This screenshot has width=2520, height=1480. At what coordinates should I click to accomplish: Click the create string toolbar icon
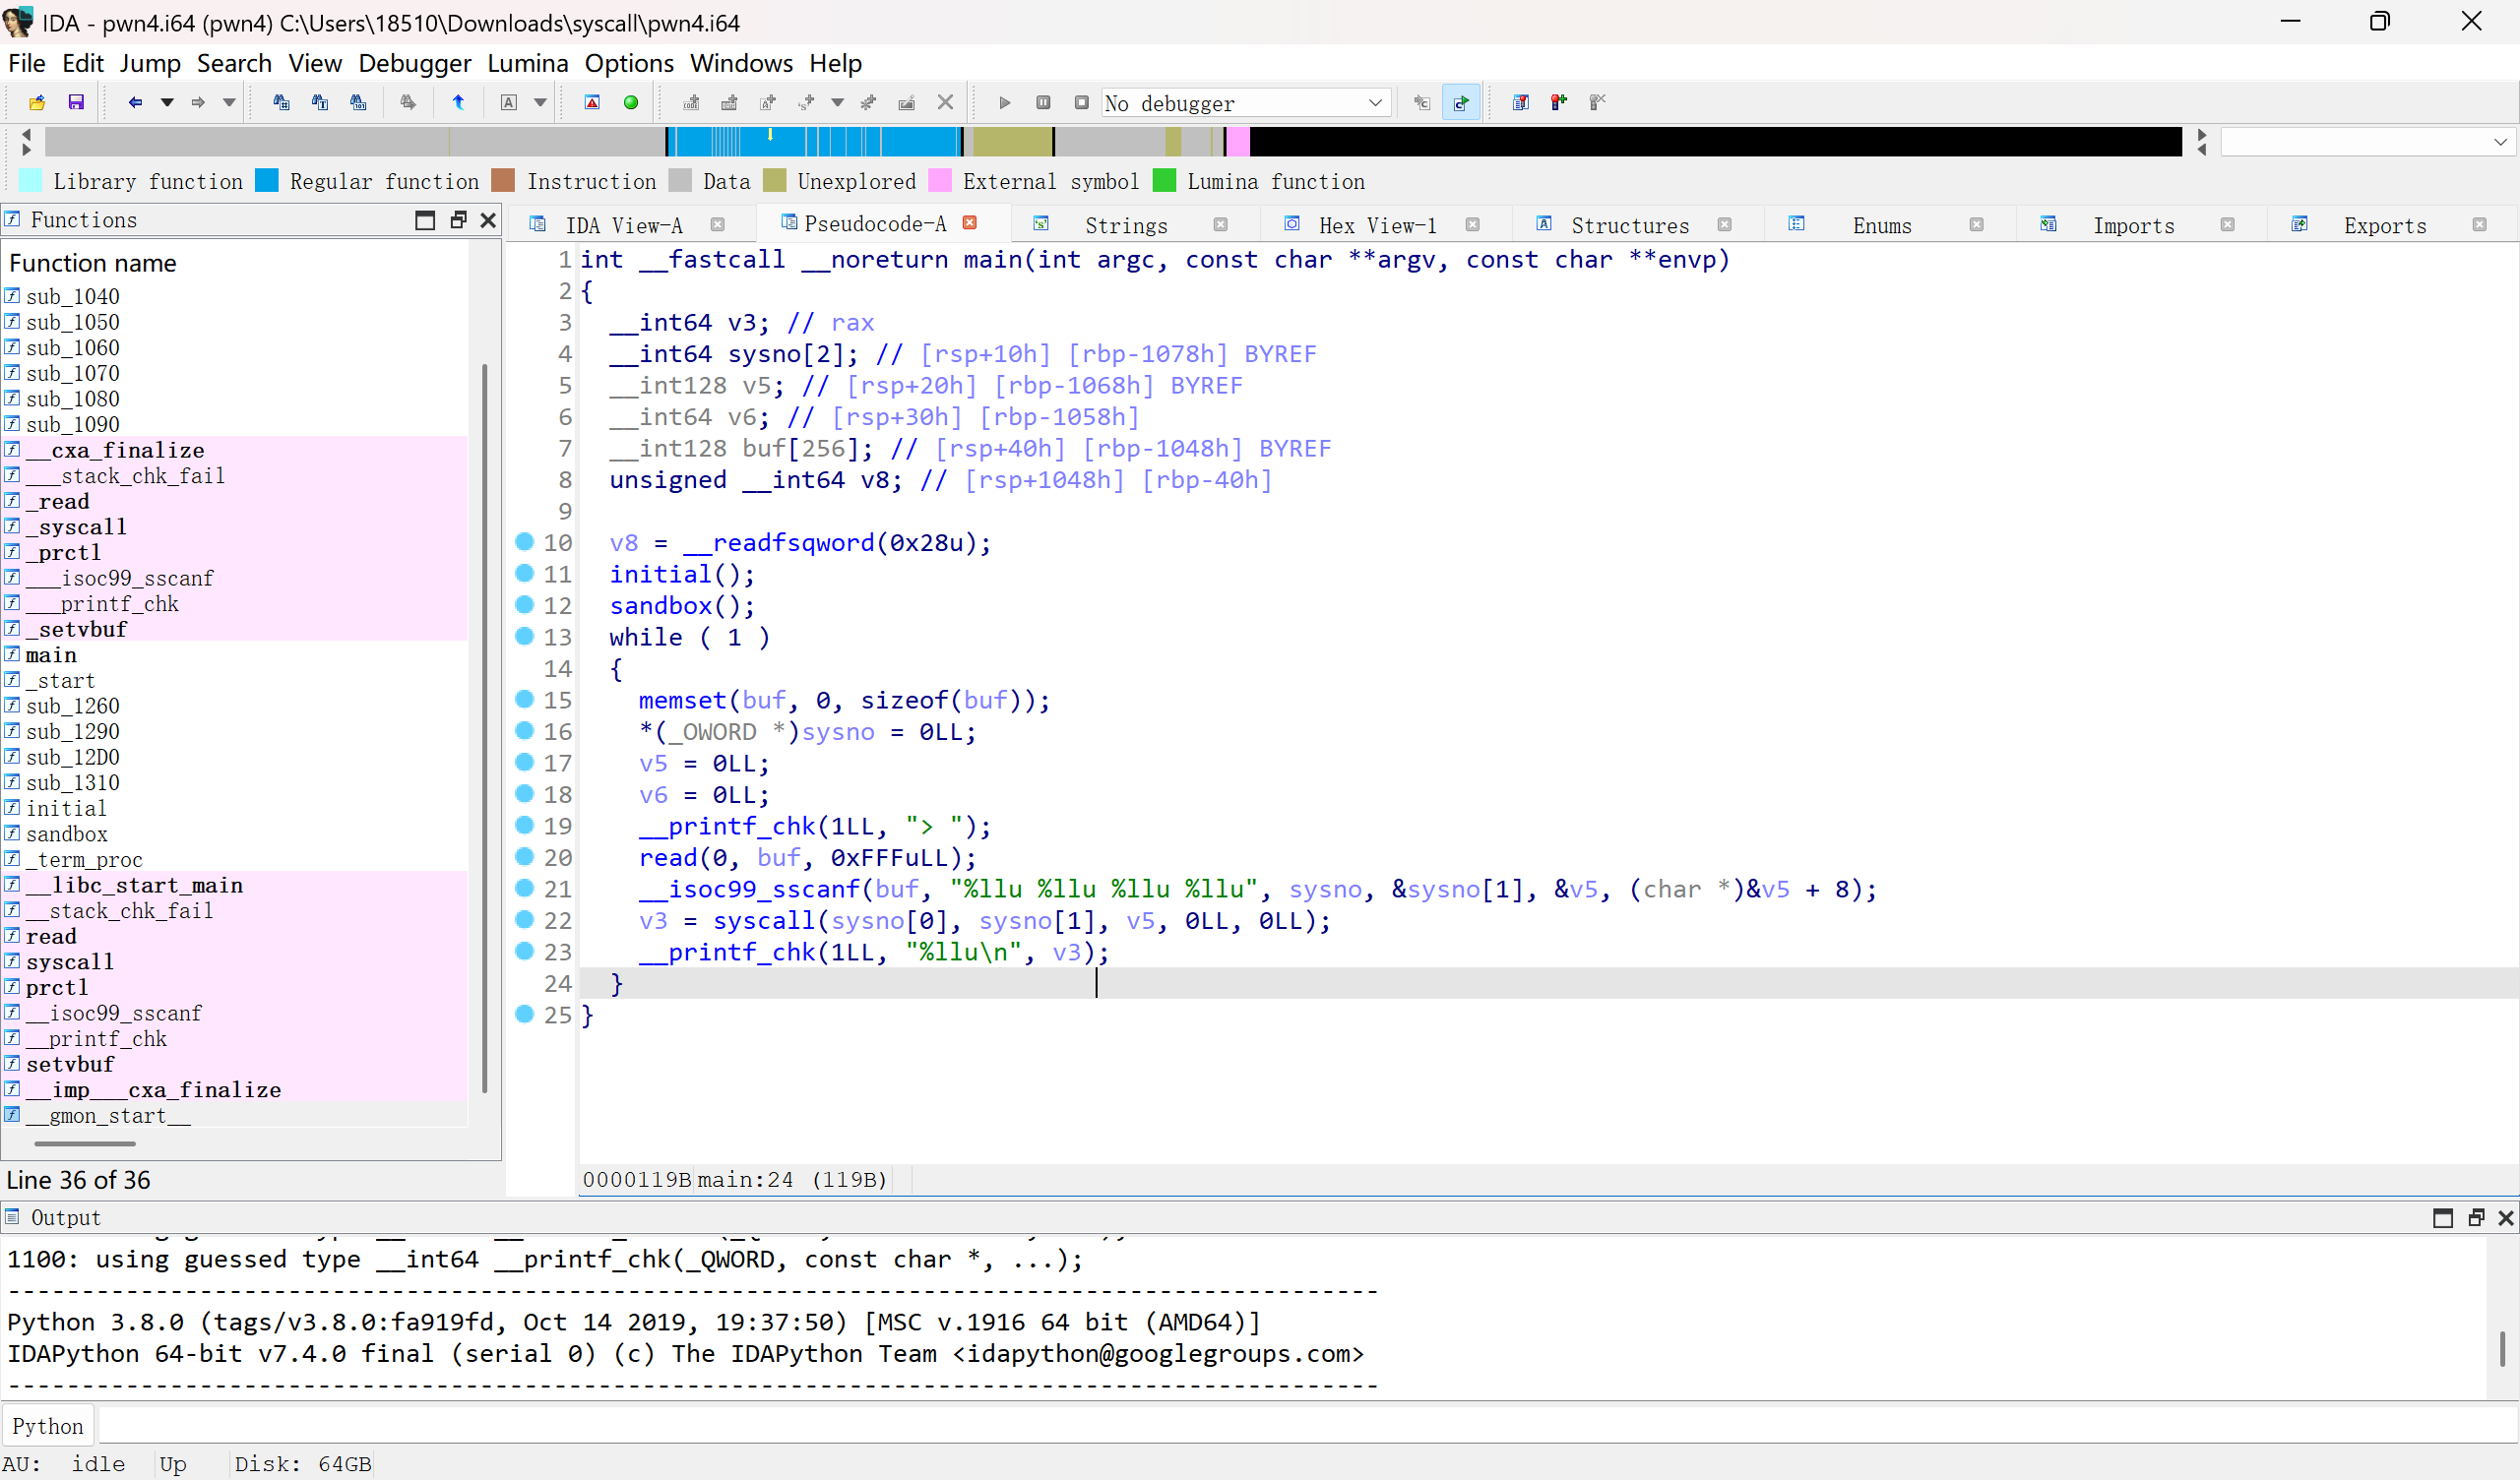pyautogui.click(x=768, y=102)
